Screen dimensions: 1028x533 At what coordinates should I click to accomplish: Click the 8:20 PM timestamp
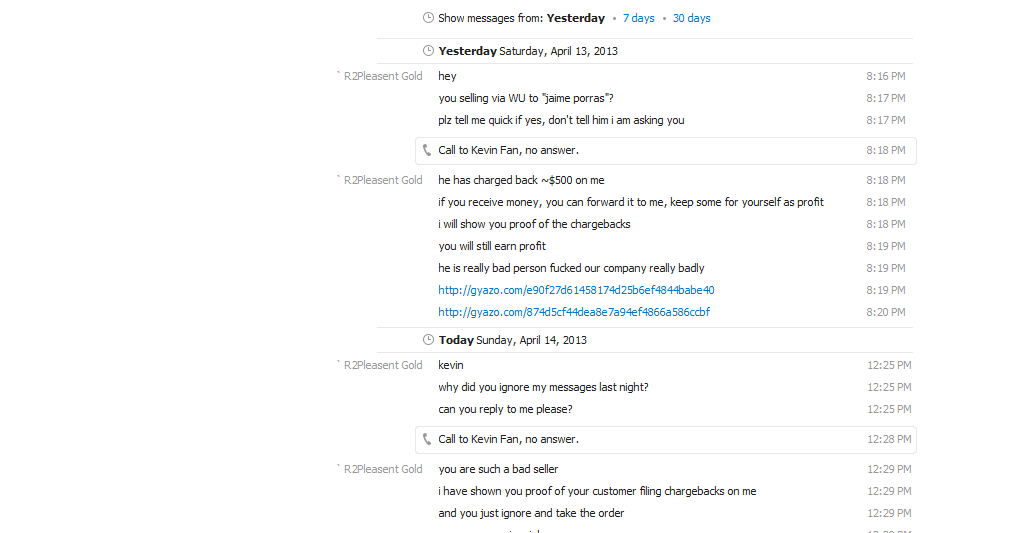point(885,312)
